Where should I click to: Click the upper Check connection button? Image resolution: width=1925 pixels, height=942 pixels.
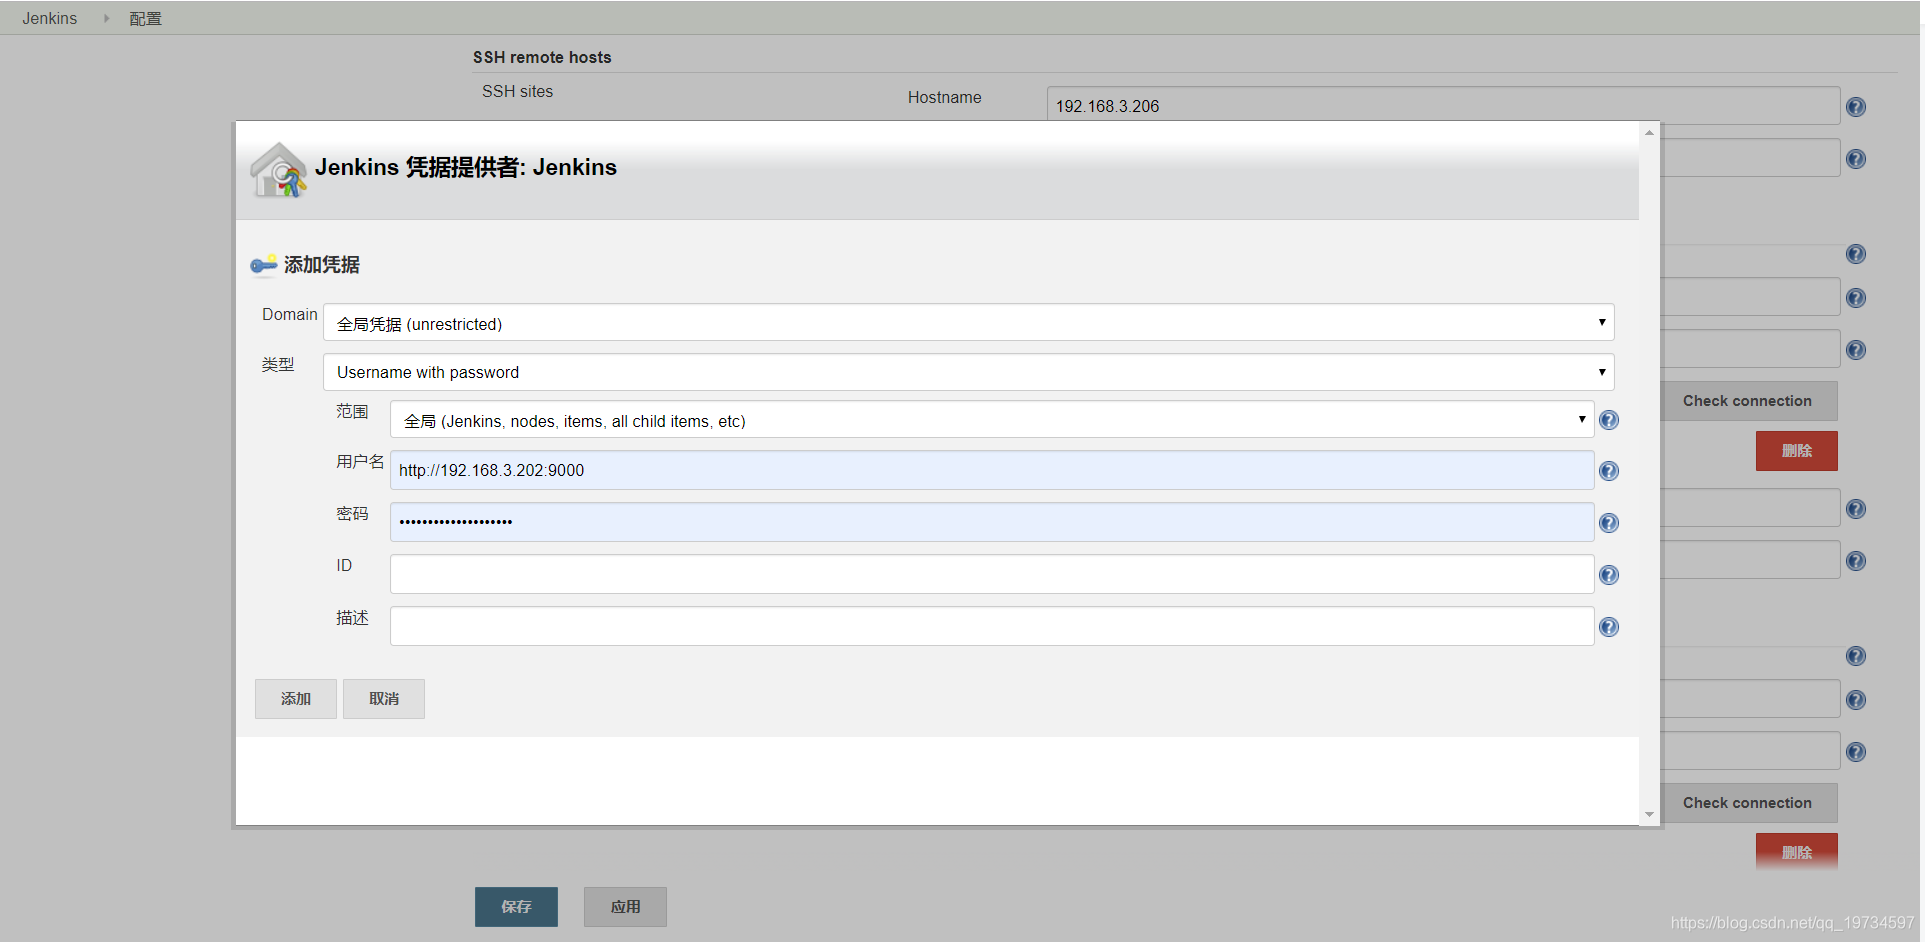(1747, 401)
